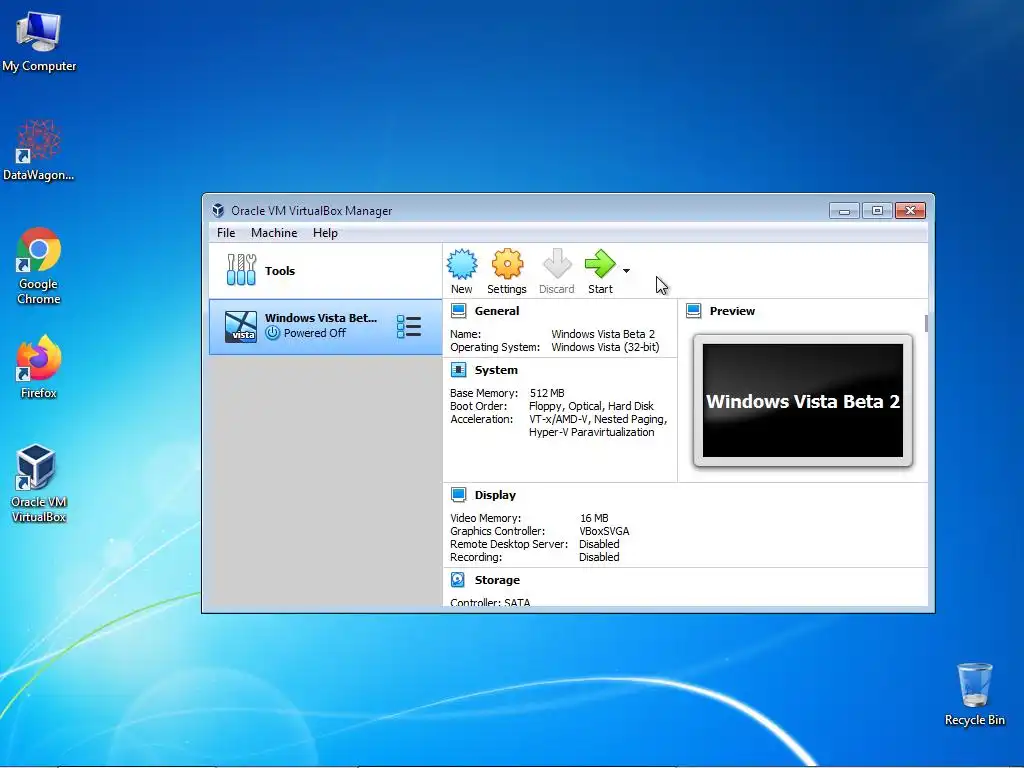The width and height of the screenshot is (1024, 768).
Task: Click the Vista OS icon in VM list
Action: (240, 327)
